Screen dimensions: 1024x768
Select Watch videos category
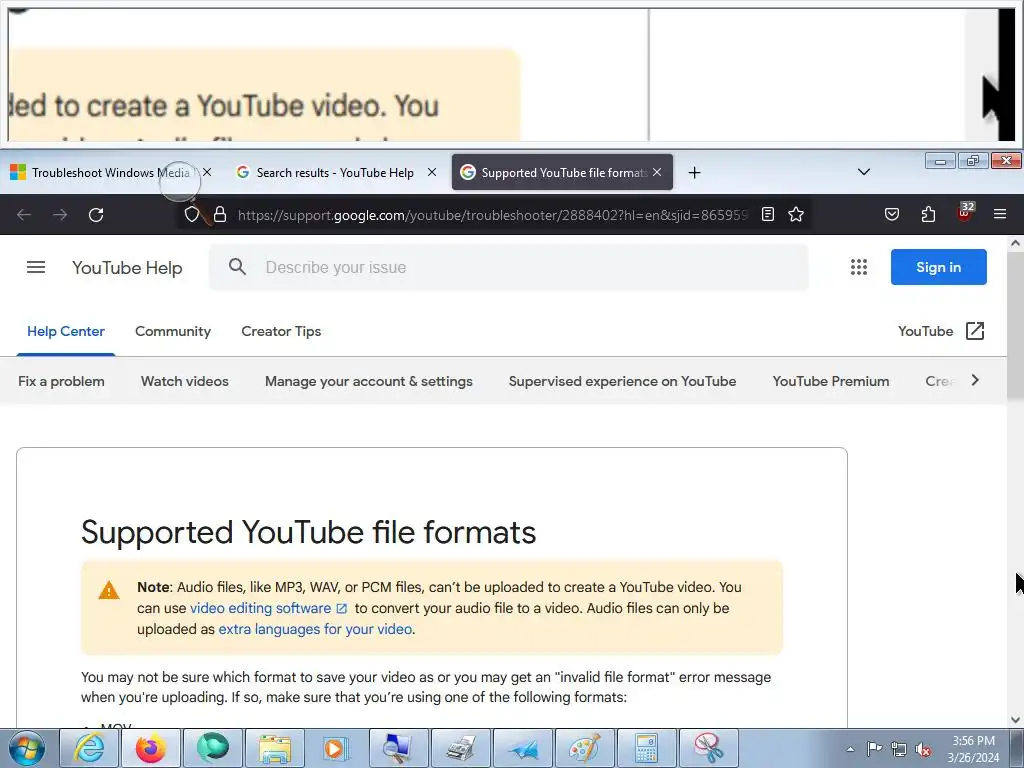[x=185, y=381]
